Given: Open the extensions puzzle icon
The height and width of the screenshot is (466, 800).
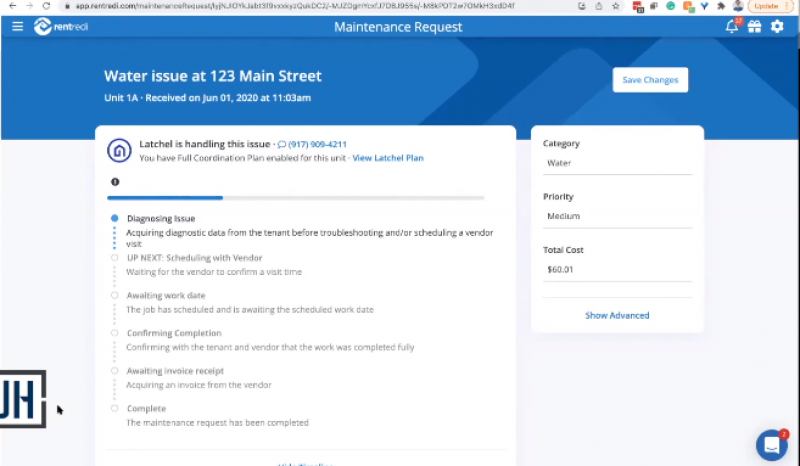Looking at the screenshot, I should coord(721,6).
